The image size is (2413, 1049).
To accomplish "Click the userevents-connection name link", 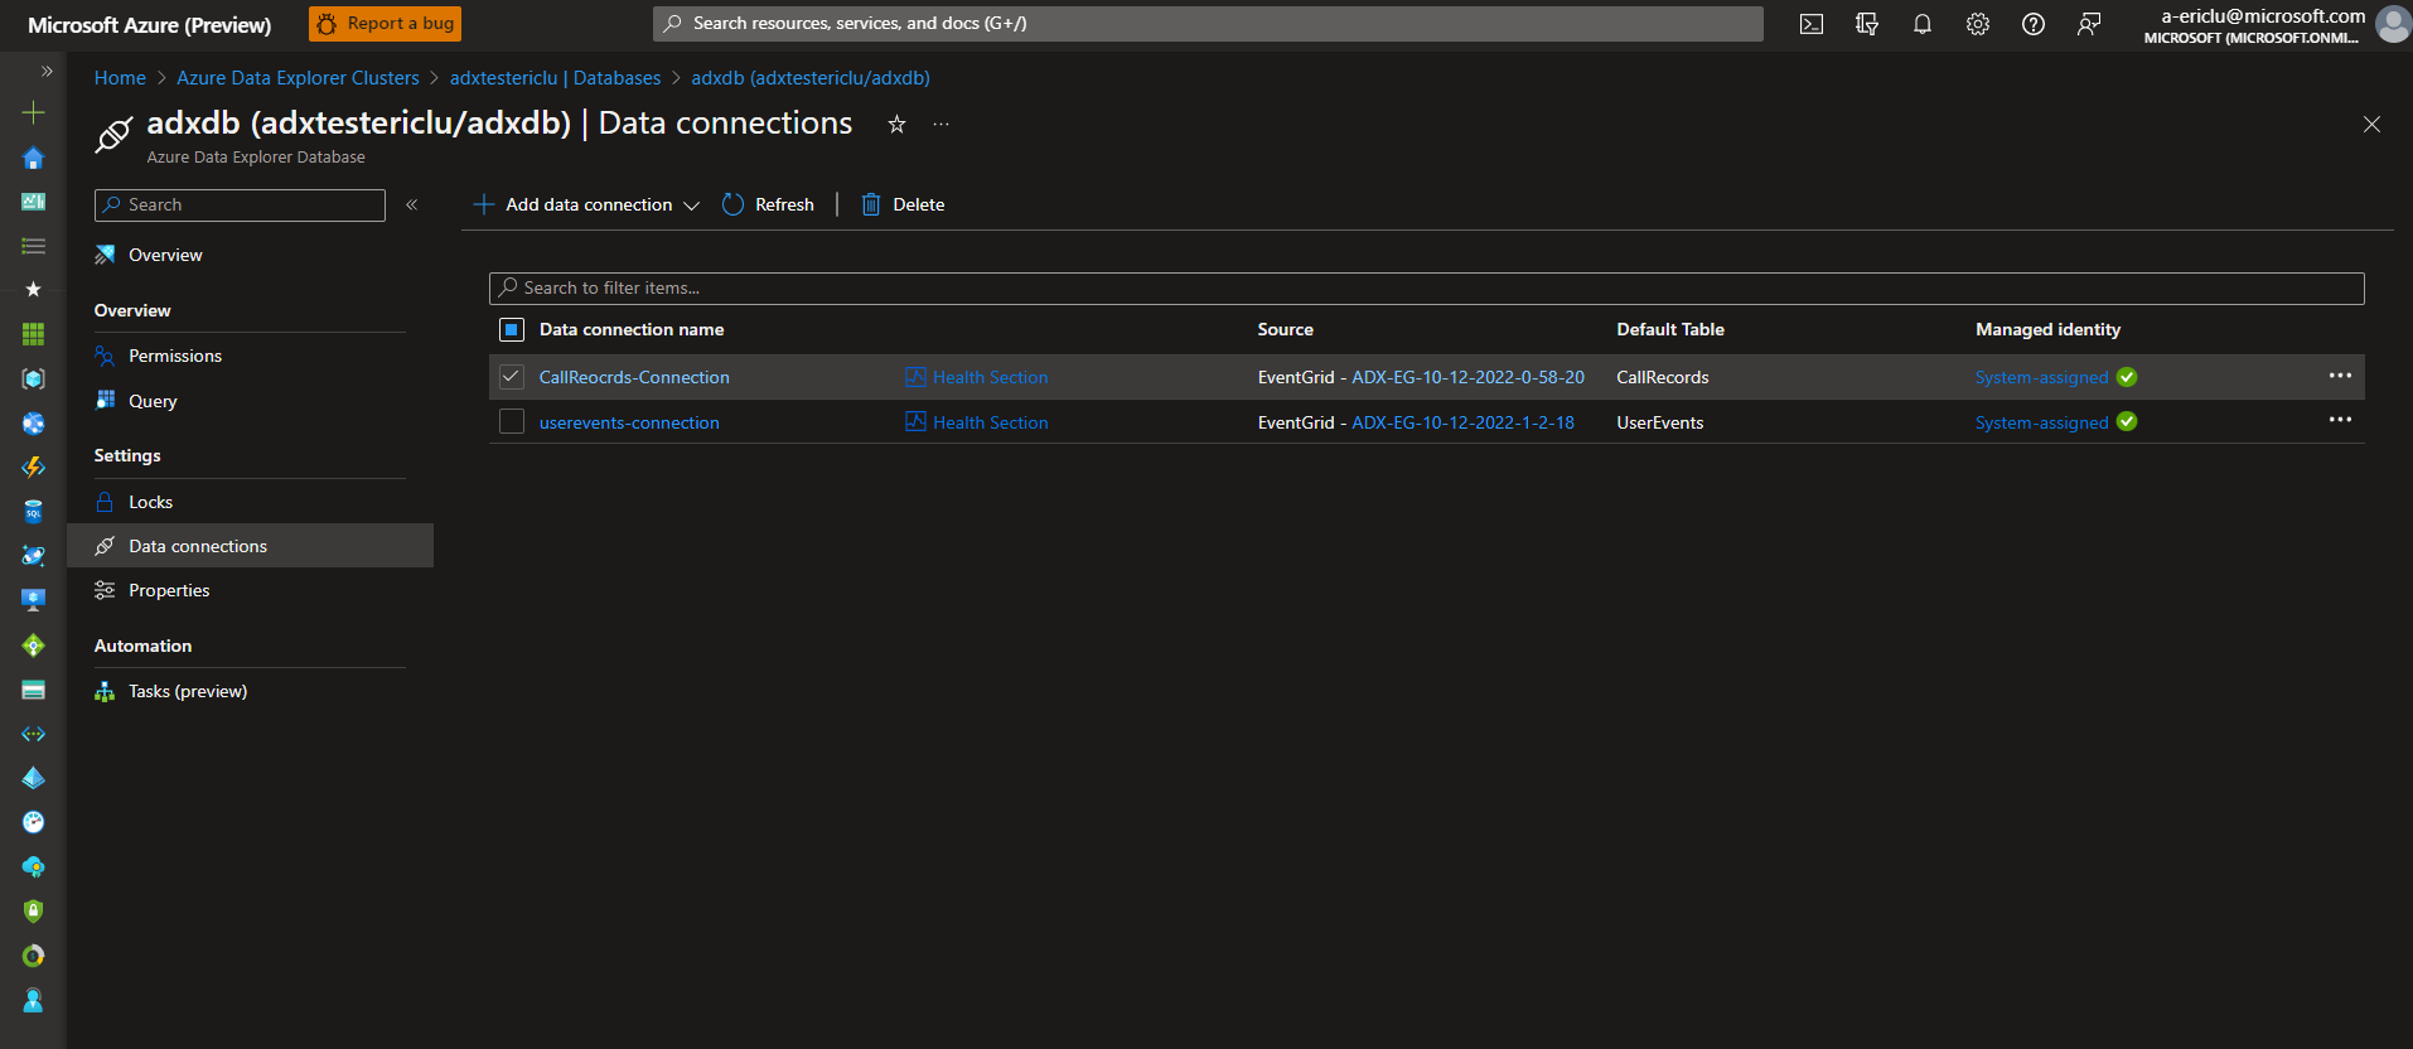I will point(629,422).
